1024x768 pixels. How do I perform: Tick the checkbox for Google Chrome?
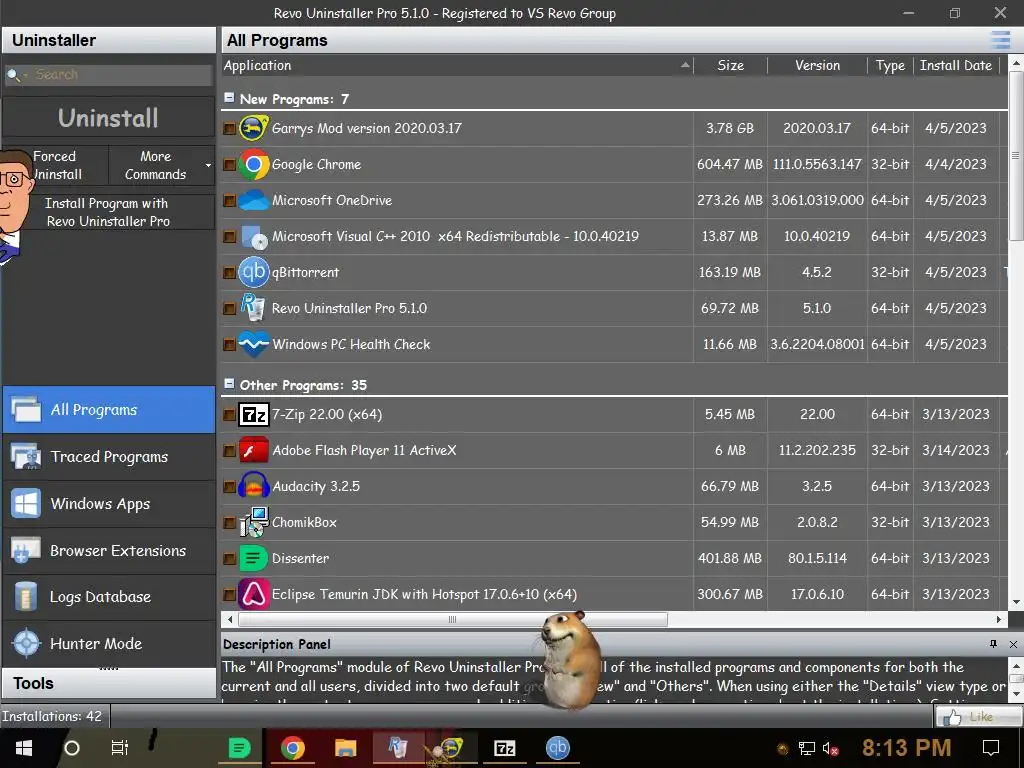pyautogui.click(x=229, y=165)
